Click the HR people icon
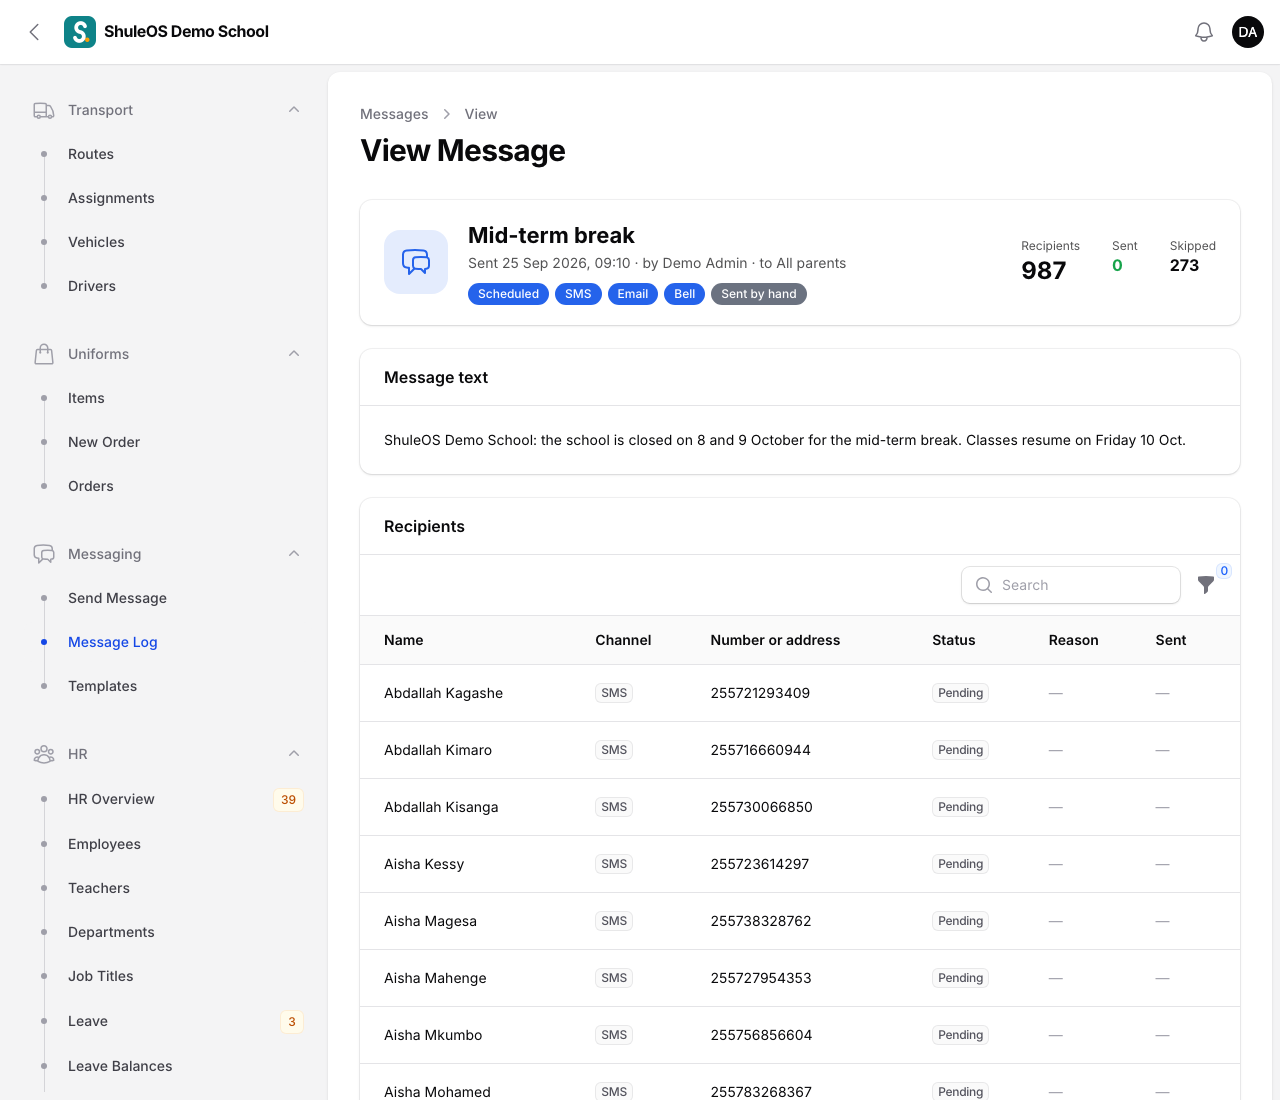The height and width of the screenshot is (1100, 1280). tap(44, 754)
